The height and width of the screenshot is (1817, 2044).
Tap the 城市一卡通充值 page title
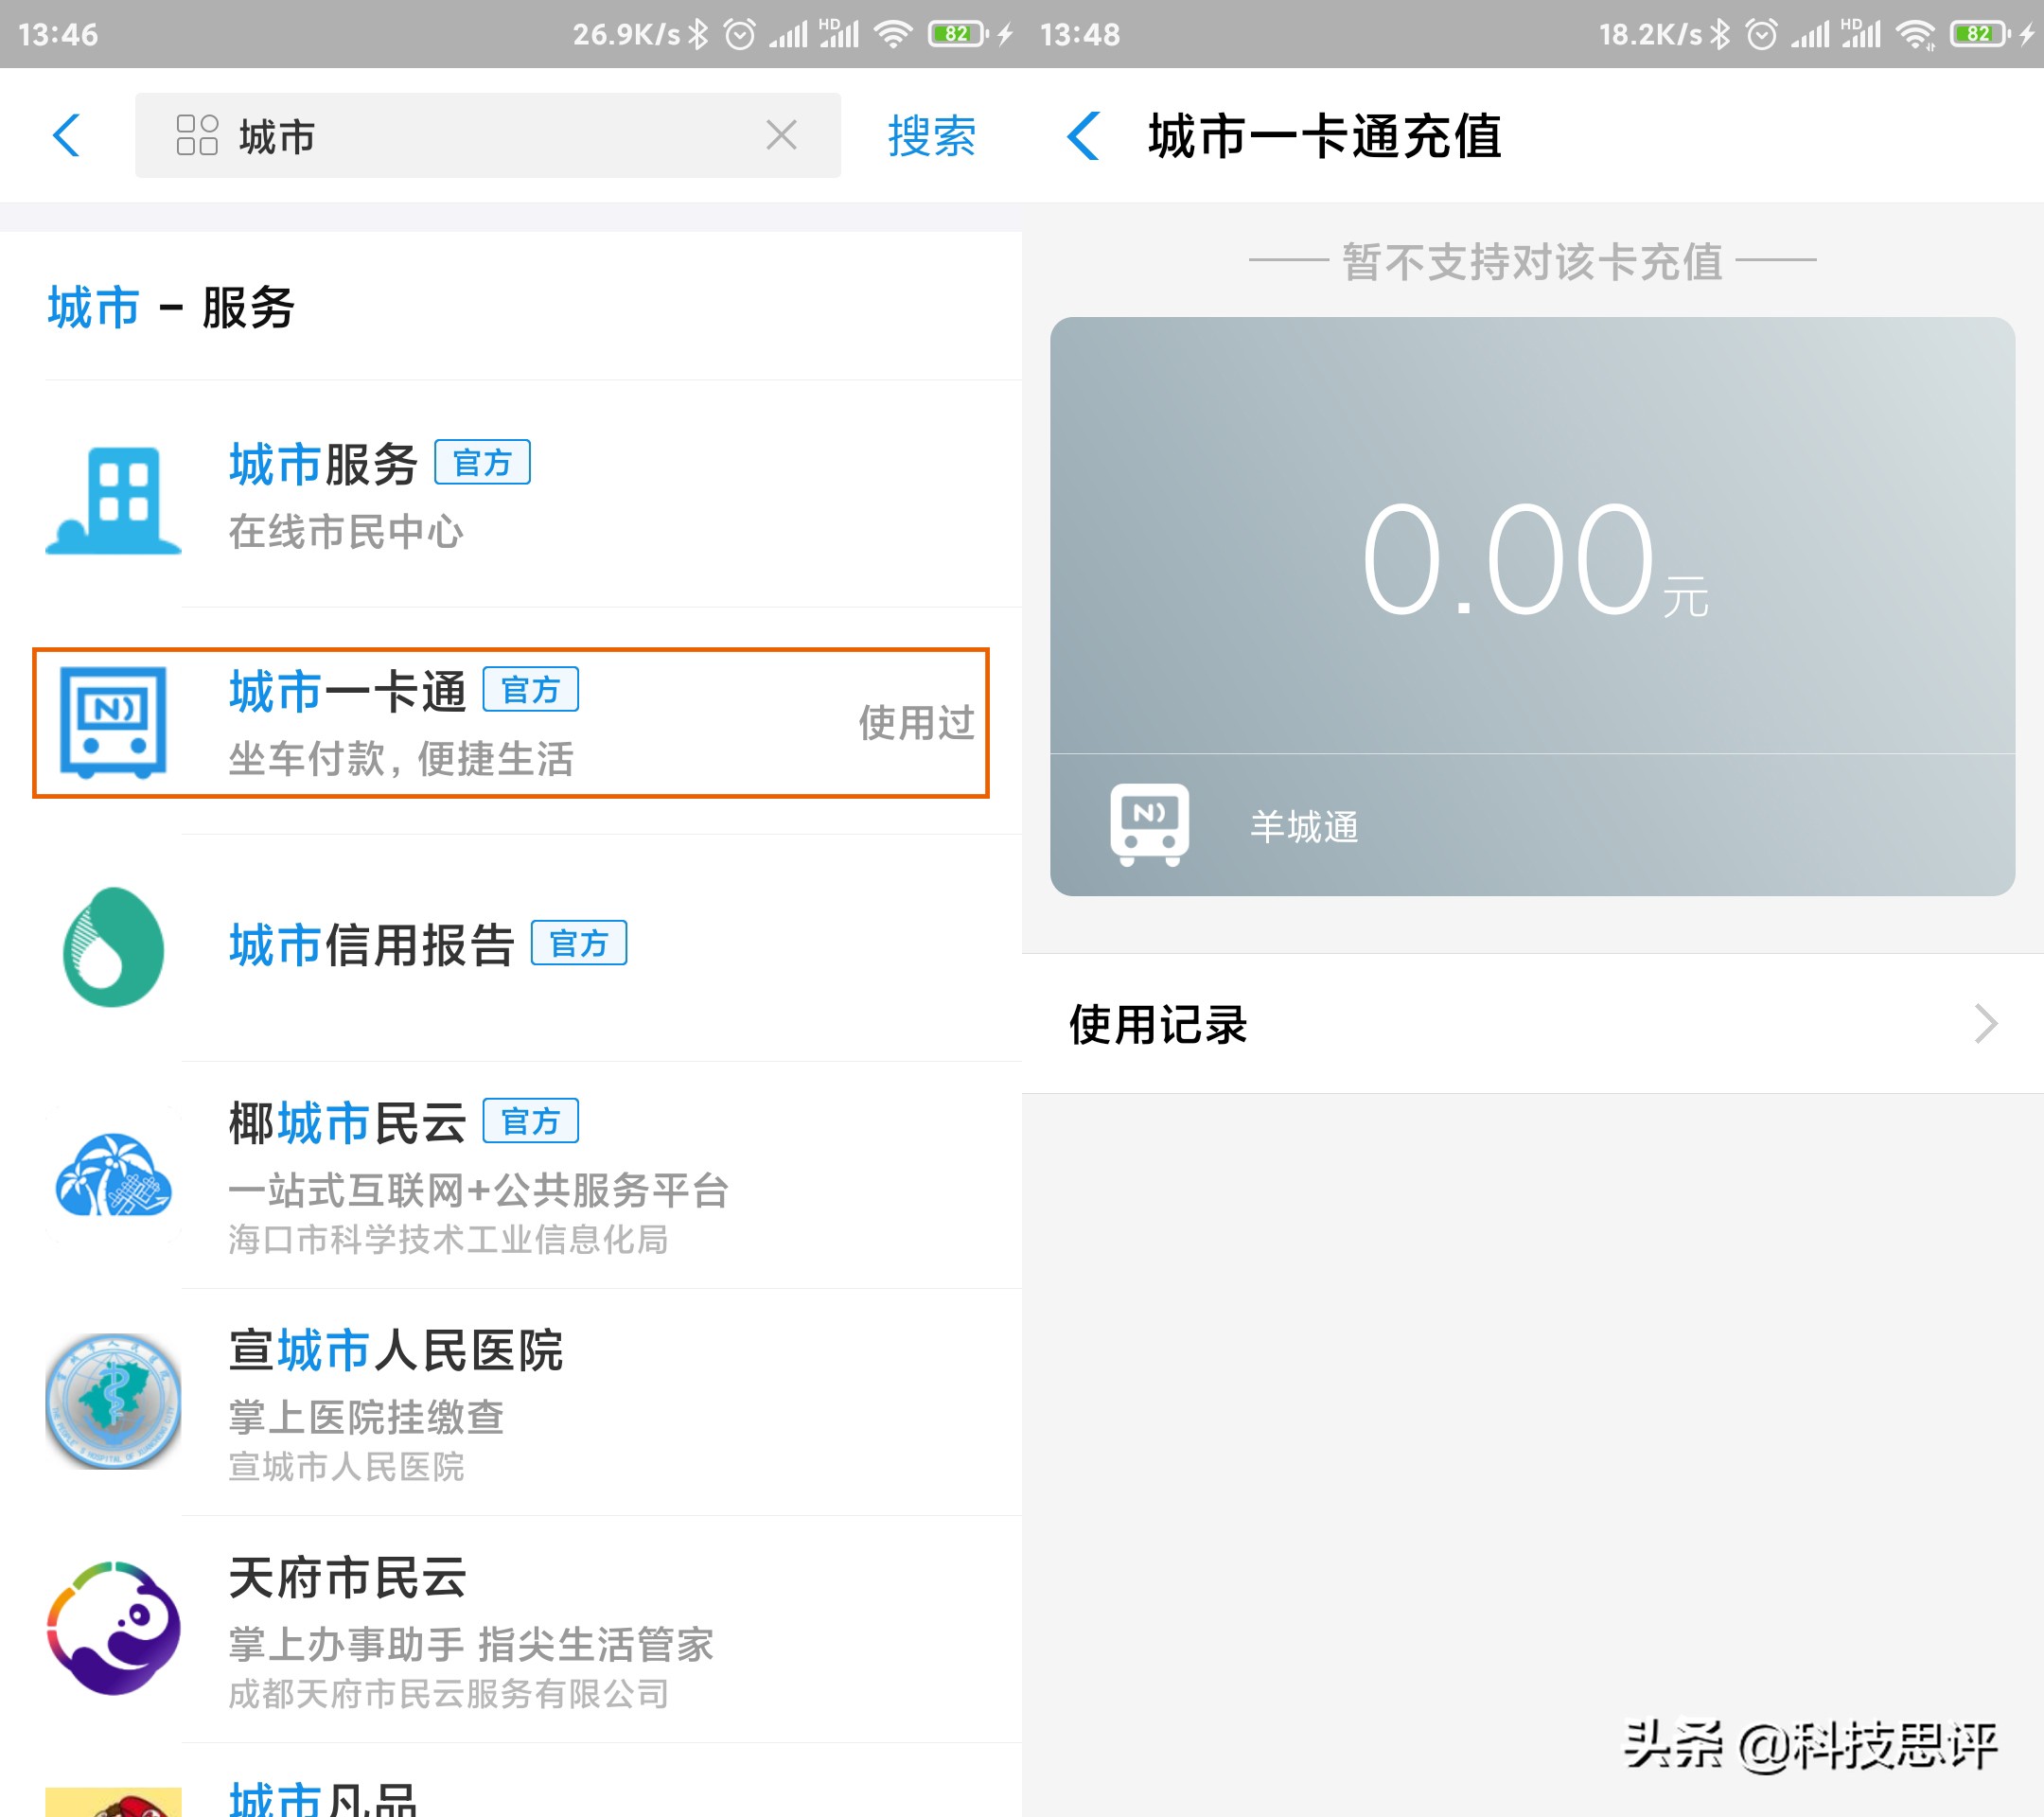1326,140
